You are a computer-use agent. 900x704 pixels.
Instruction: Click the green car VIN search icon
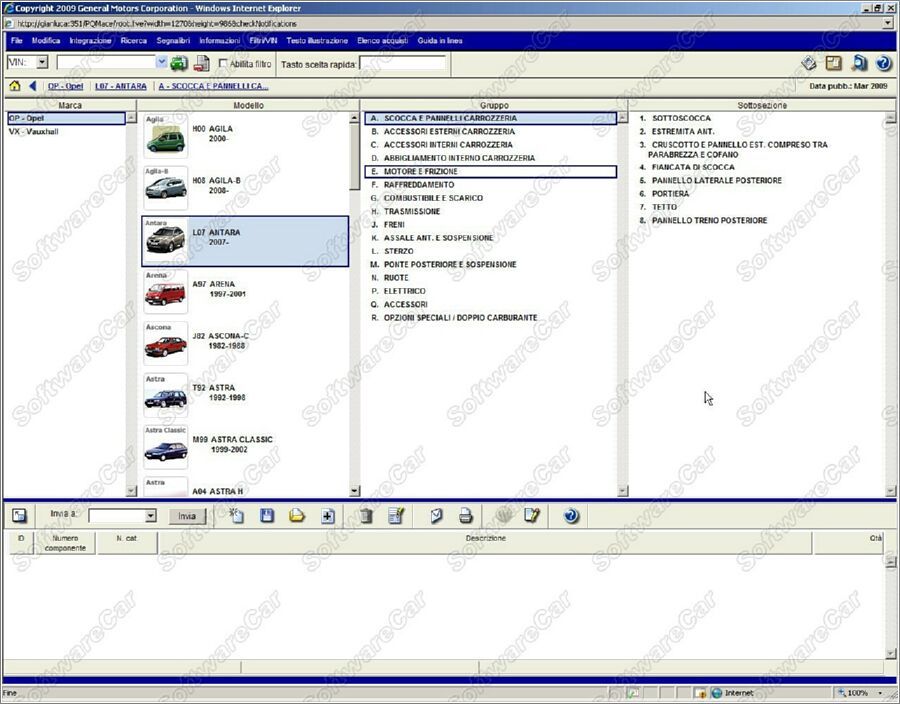tap(178, 63)
